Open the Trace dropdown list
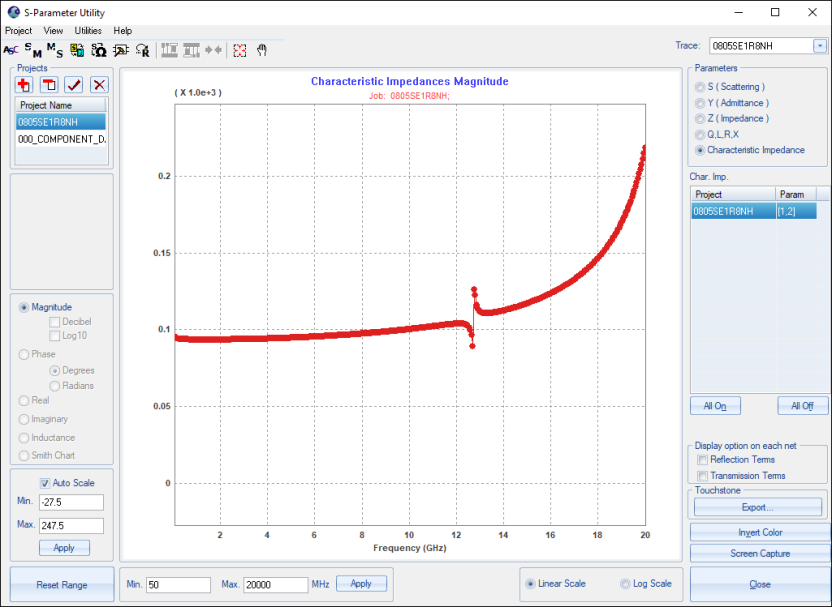This screenshot has width=832, height=607. pos(820,46)
